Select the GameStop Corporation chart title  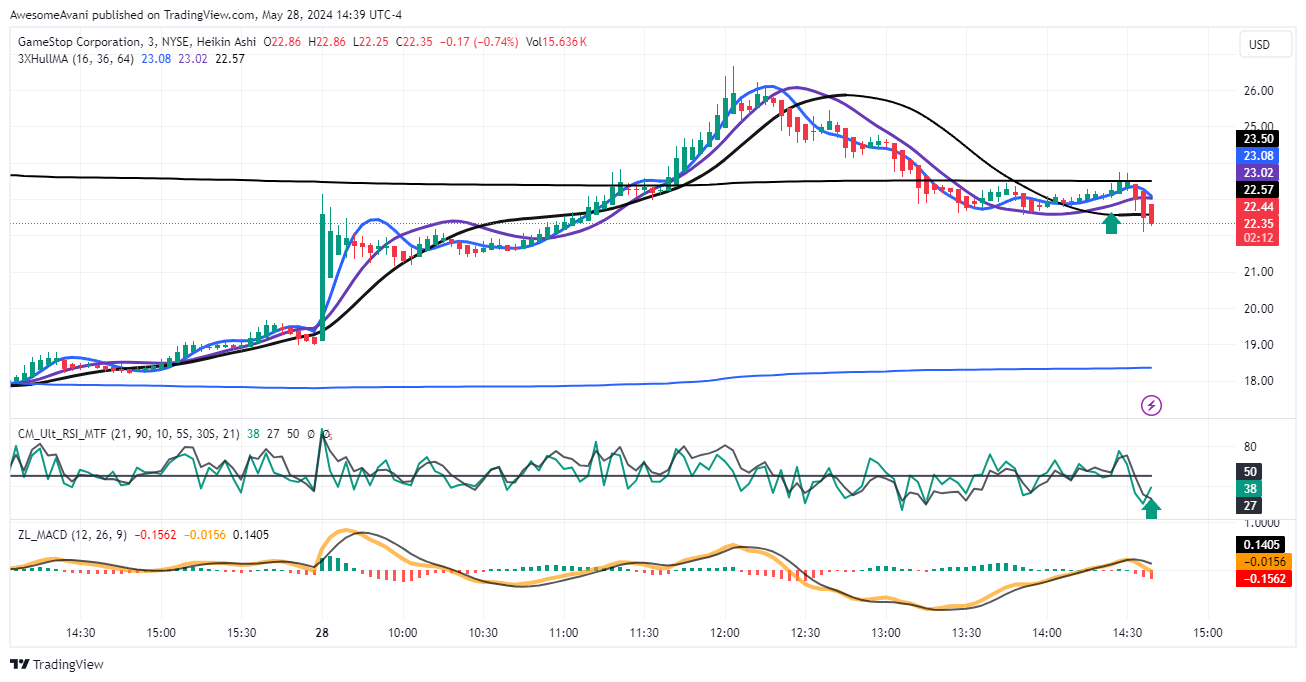(x=138, y=42)
